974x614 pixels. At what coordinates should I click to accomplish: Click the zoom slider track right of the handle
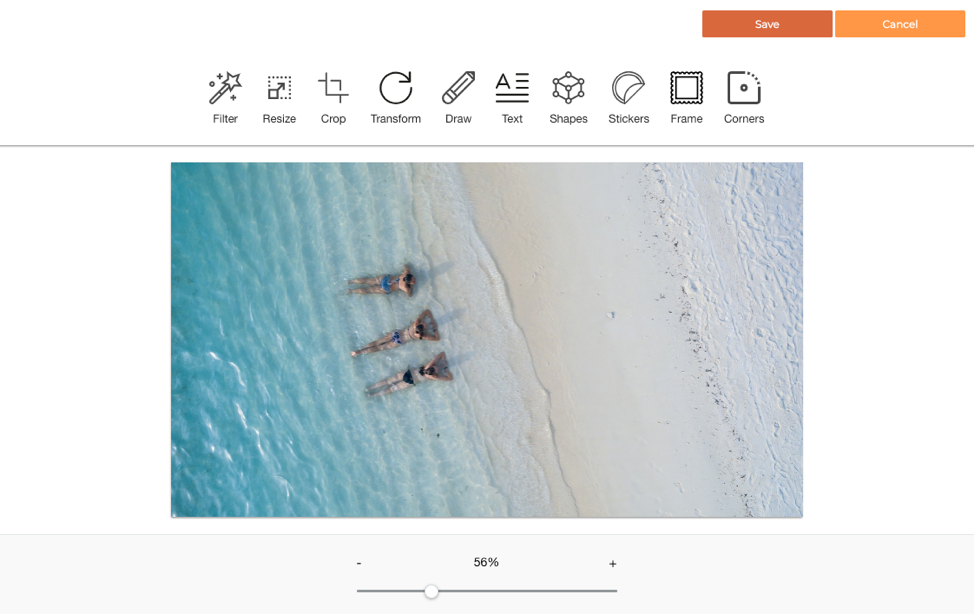point(530,591)
